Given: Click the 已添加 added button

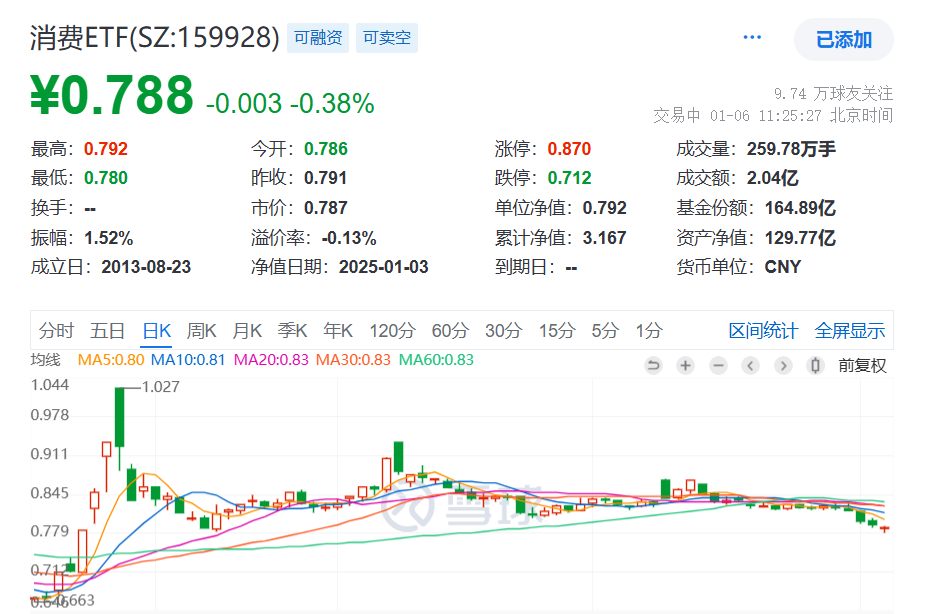Looking at the screenshot, I should point(843,40).
